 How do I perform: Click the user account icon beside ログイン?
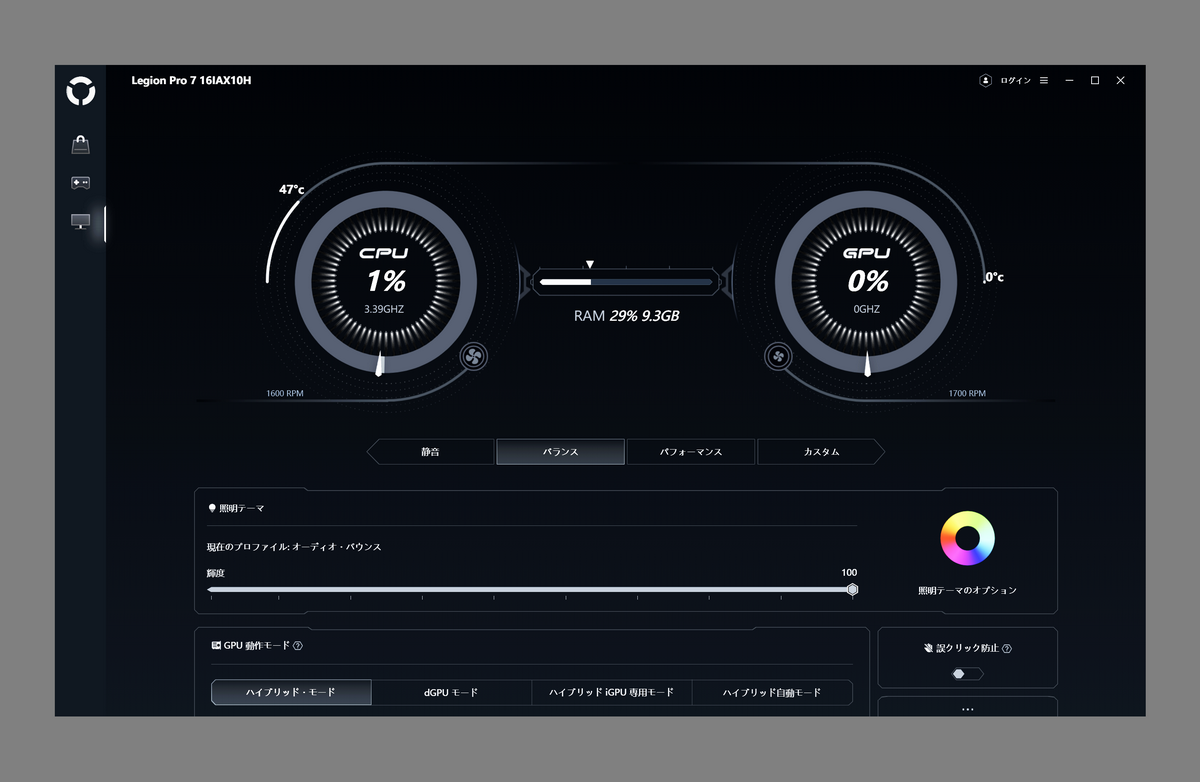point(985,80)
